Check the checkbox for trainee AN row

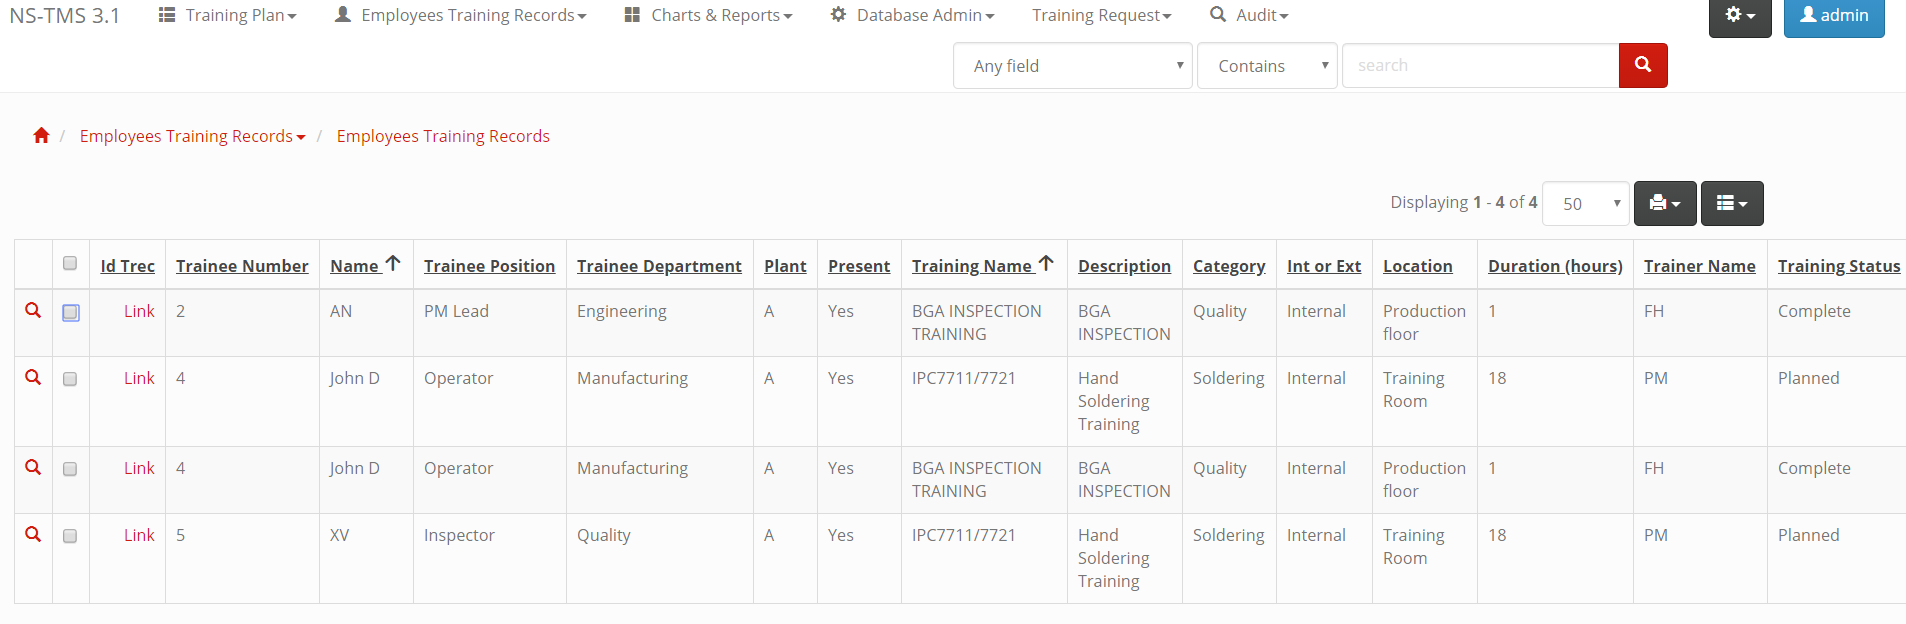coord(71,313)
